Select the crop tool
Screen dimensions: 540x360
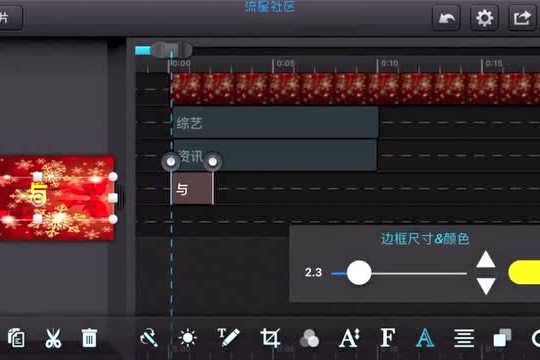point(270,338)
